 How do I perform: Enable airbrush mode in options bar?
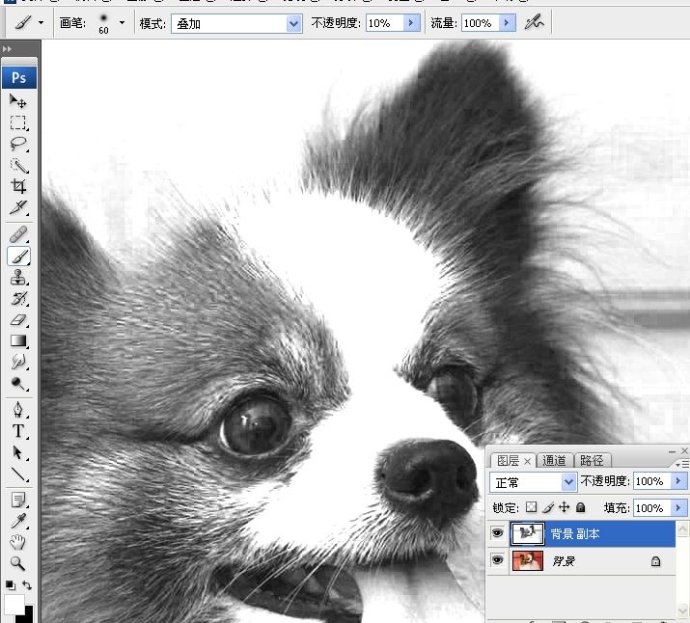click(535, 22)
